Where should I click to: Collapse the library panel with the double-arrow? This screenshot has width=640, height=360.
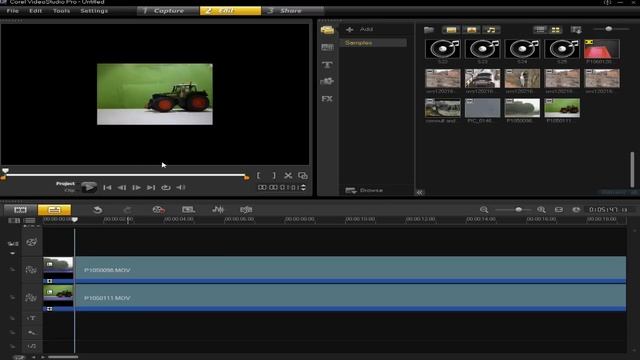(x=420, y=192)
